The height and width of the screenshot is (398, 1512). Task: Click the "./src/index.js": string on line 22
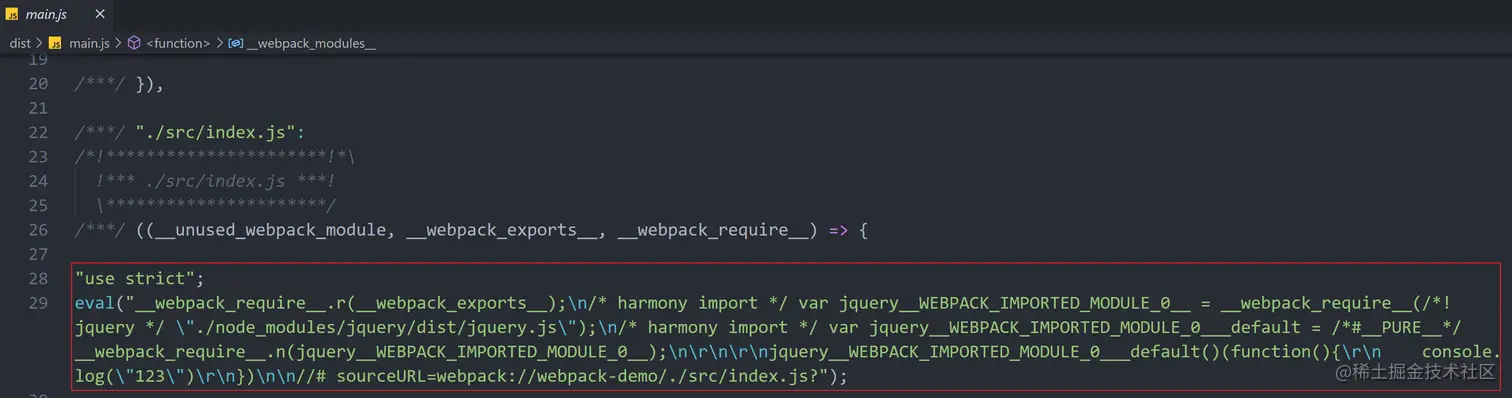point(220,132)
